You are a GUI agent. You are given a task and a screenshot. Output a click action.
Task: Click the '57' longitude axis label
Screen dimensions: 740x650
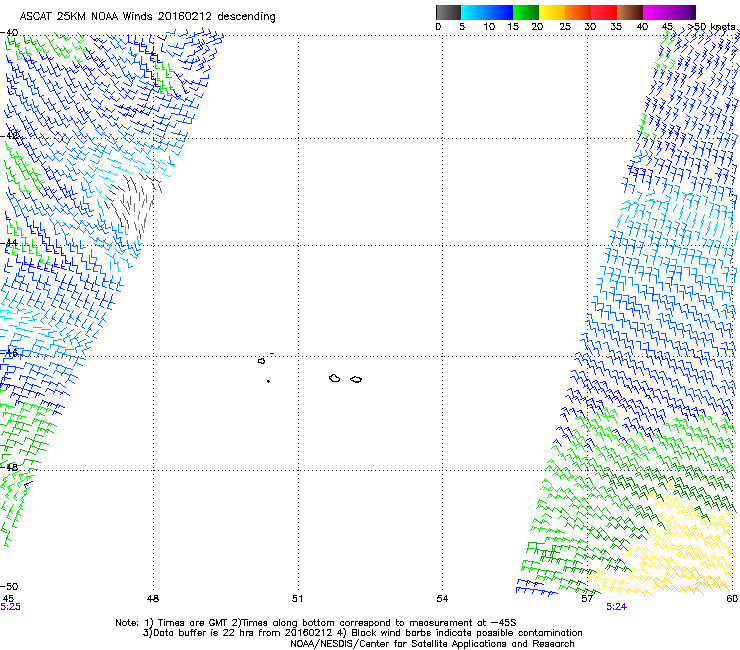coord(587,599)
